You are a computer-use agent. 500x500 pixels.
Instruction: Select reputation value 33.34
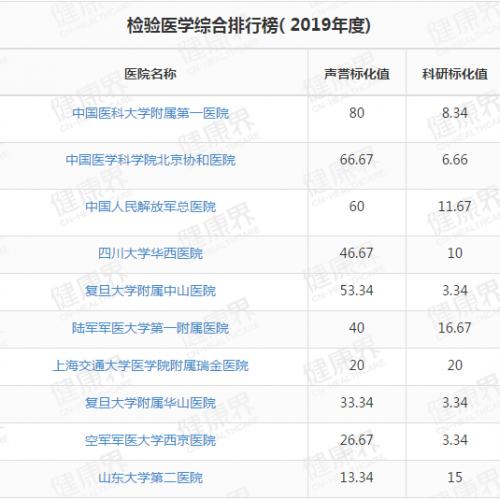(x=357, y=403)
